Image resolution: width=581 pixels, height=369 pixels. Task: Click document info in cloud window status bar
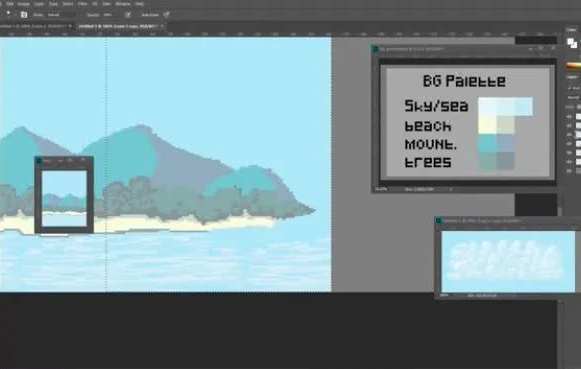coord(482,296)
